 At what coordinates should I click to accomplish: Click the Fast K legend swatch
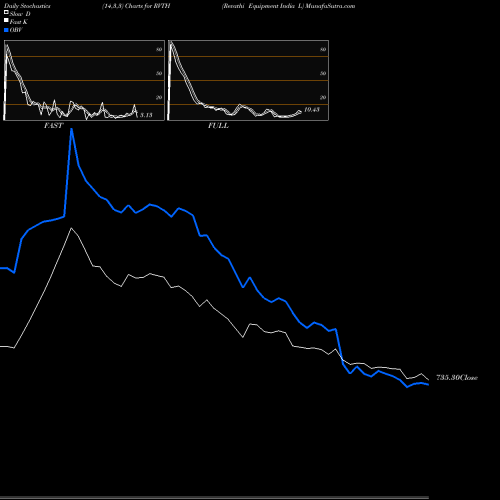click(6, 20)
